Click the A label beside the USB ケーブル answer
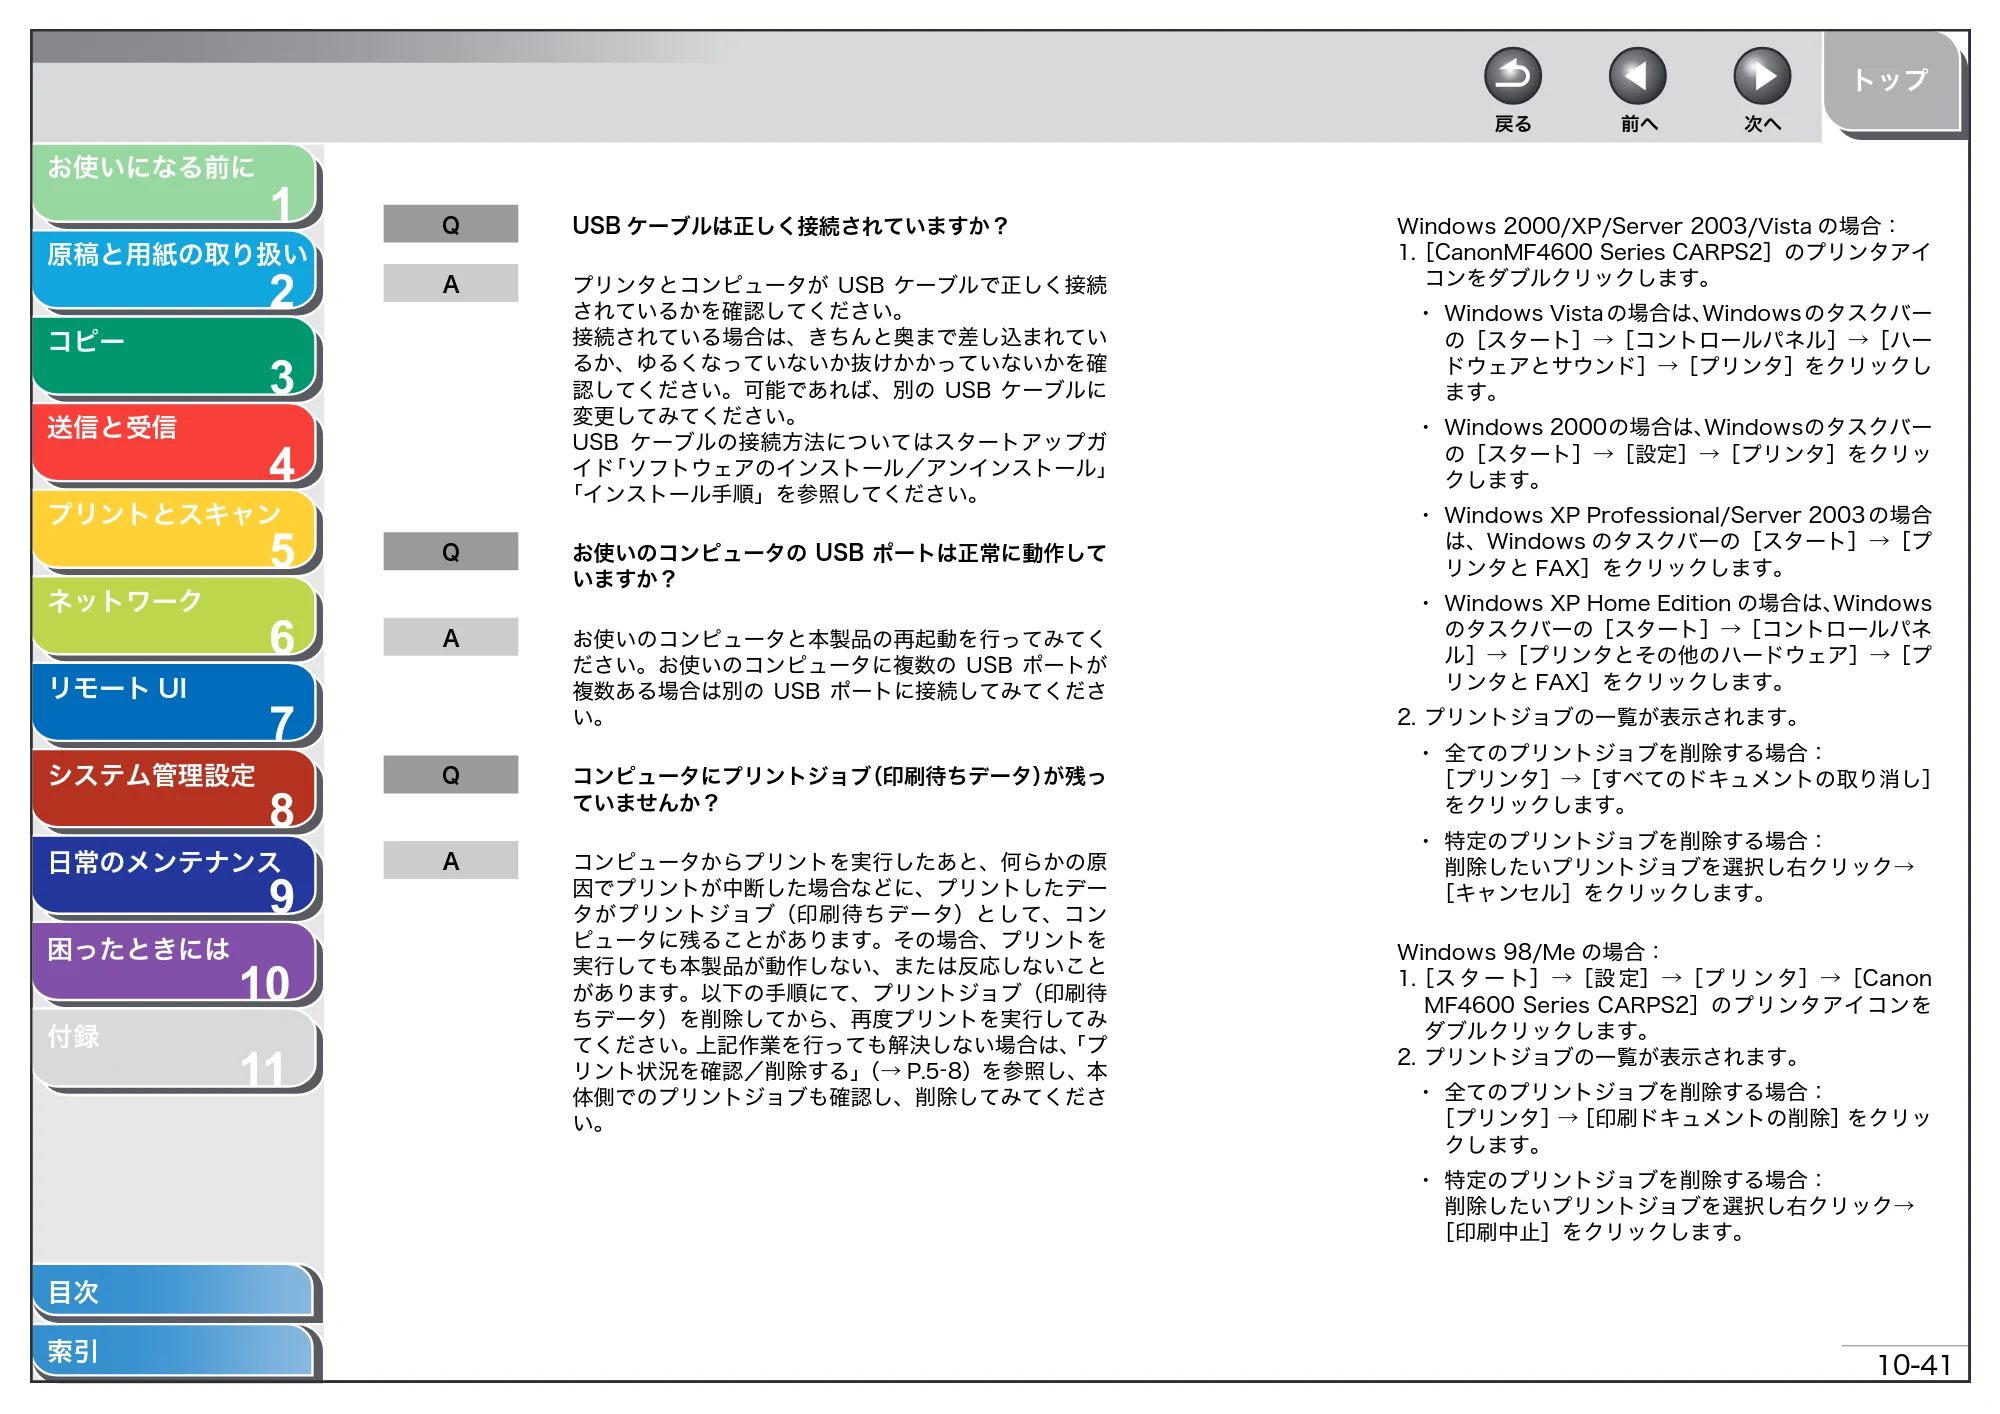The image size is (2000, 1414). [451, 284]
